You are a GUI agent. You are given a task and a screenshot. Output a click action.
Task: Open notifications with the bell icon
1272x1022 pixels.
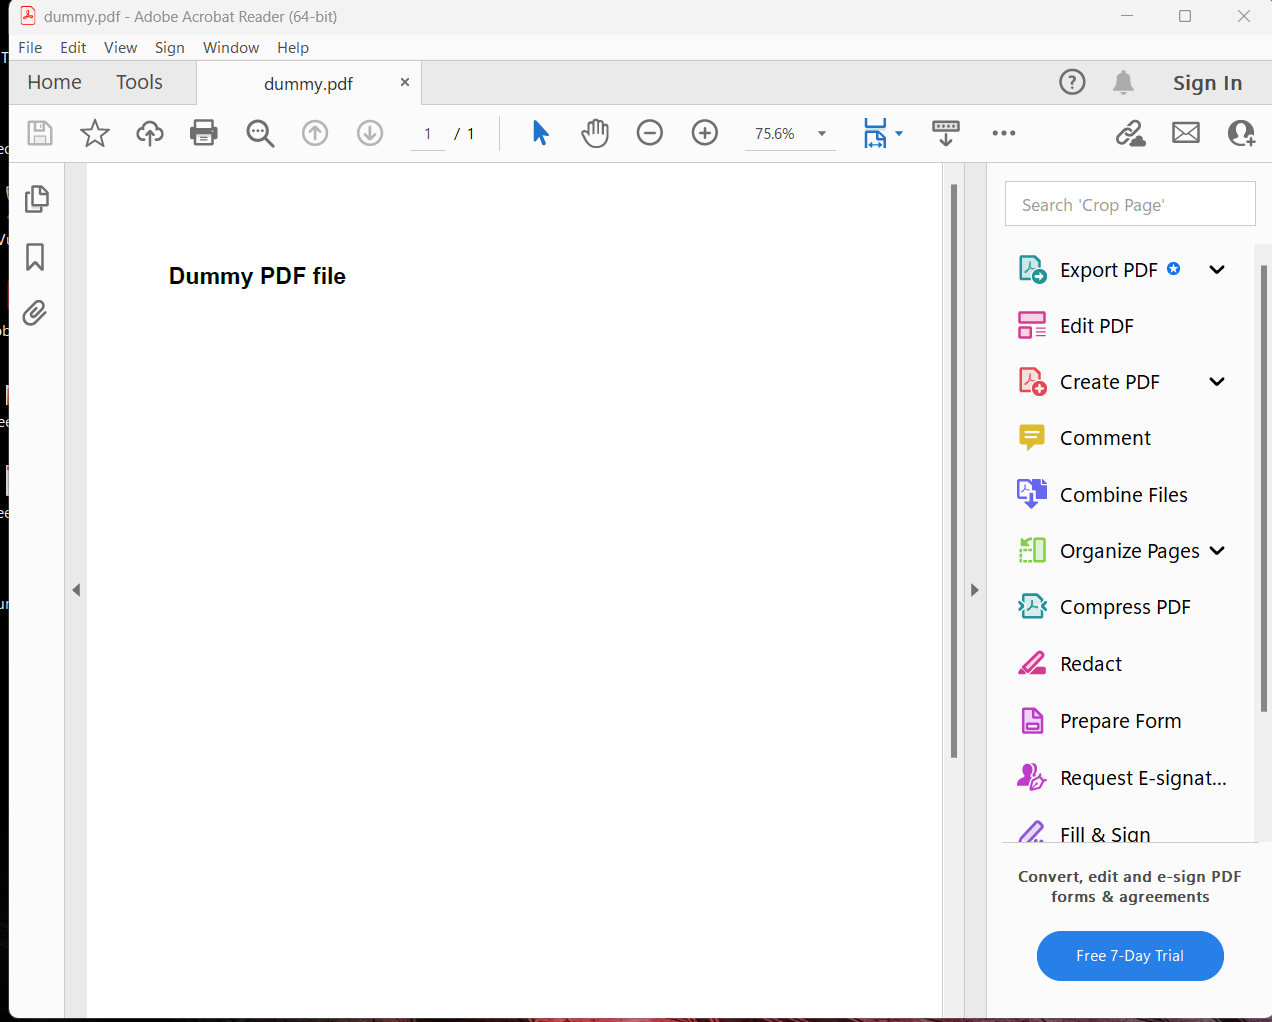(x=1124, y=82)
